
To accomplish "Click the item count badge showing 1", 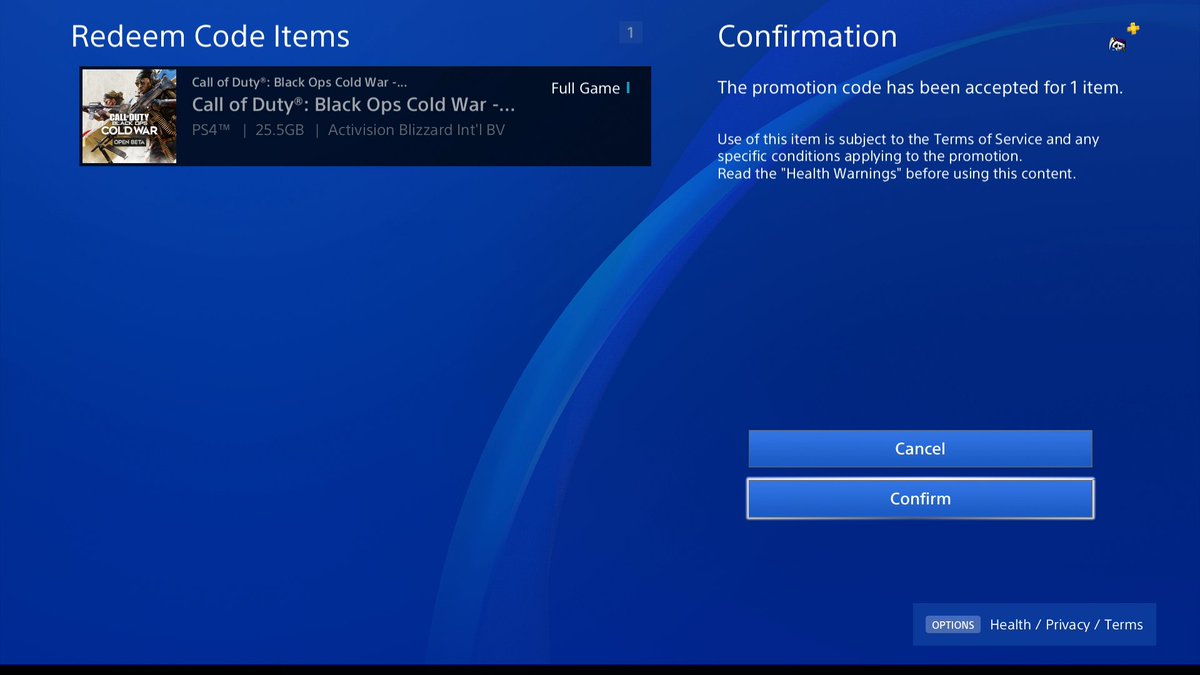I will point(630,34).
